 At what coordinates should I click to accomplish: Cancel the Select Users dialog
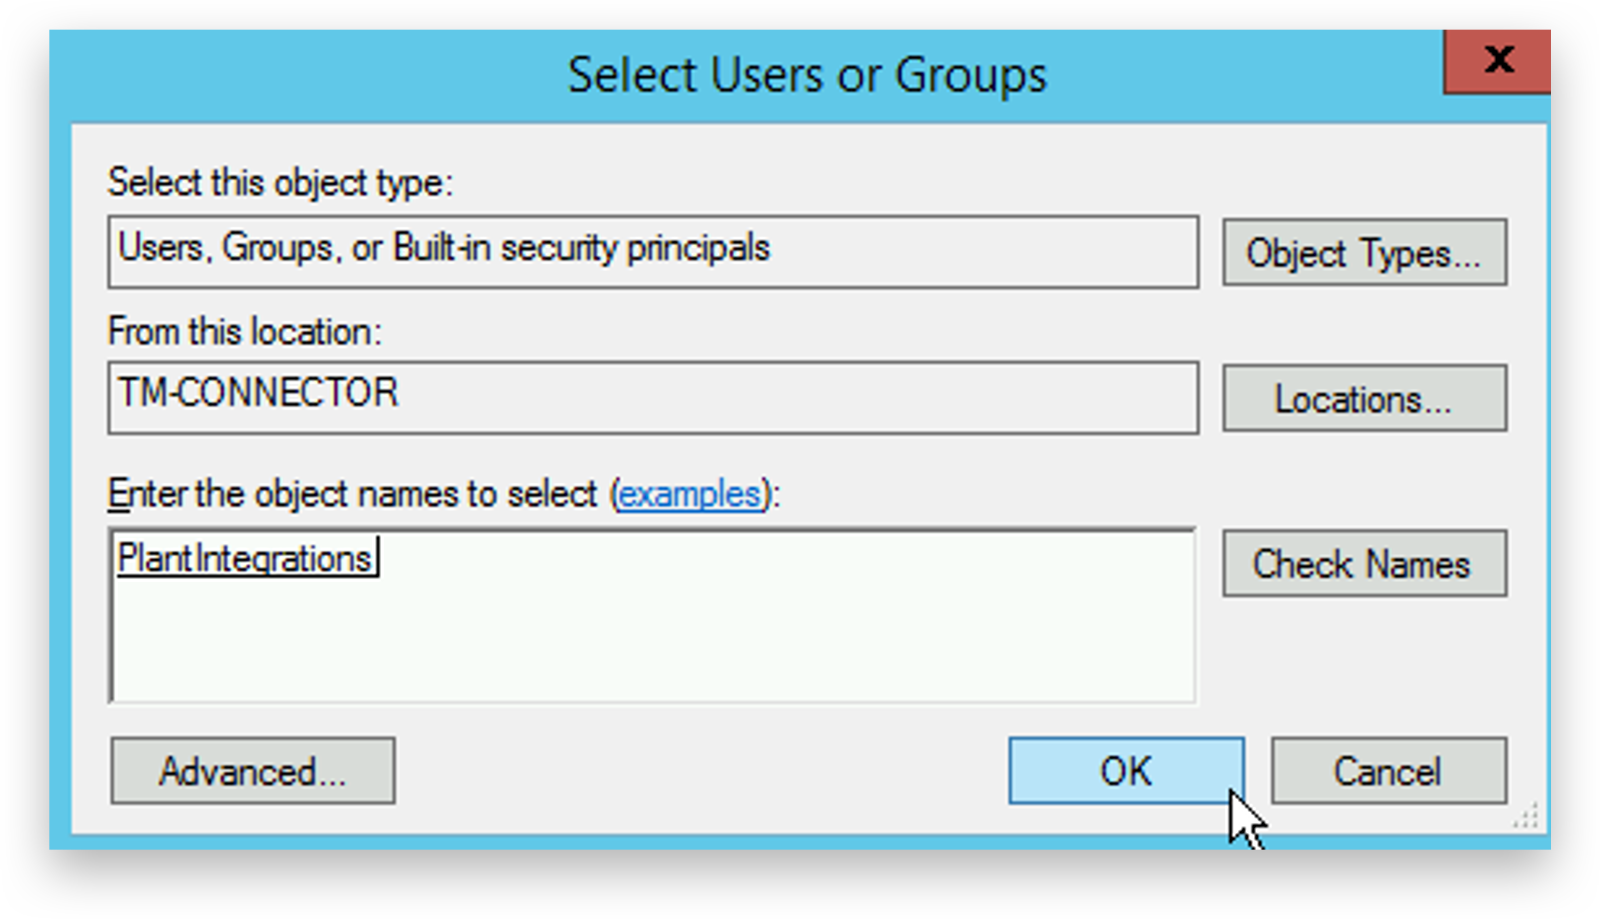click(x=1388, y=771)
